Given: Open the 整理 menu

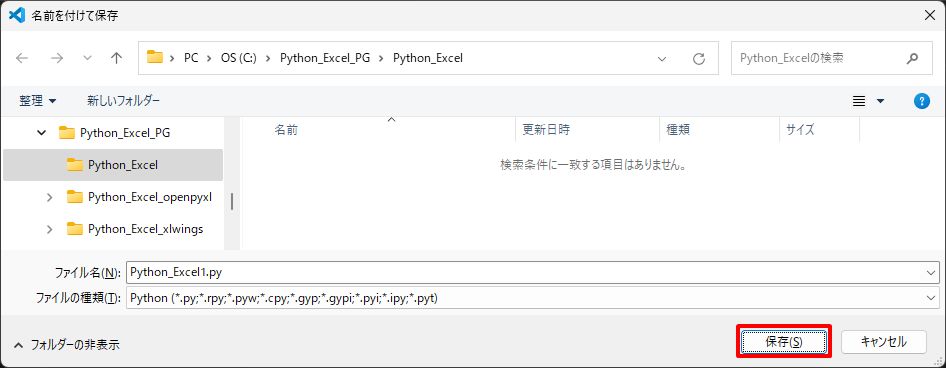Looking at the screenshot, I should pyautogui.click(x=38, y=101).
